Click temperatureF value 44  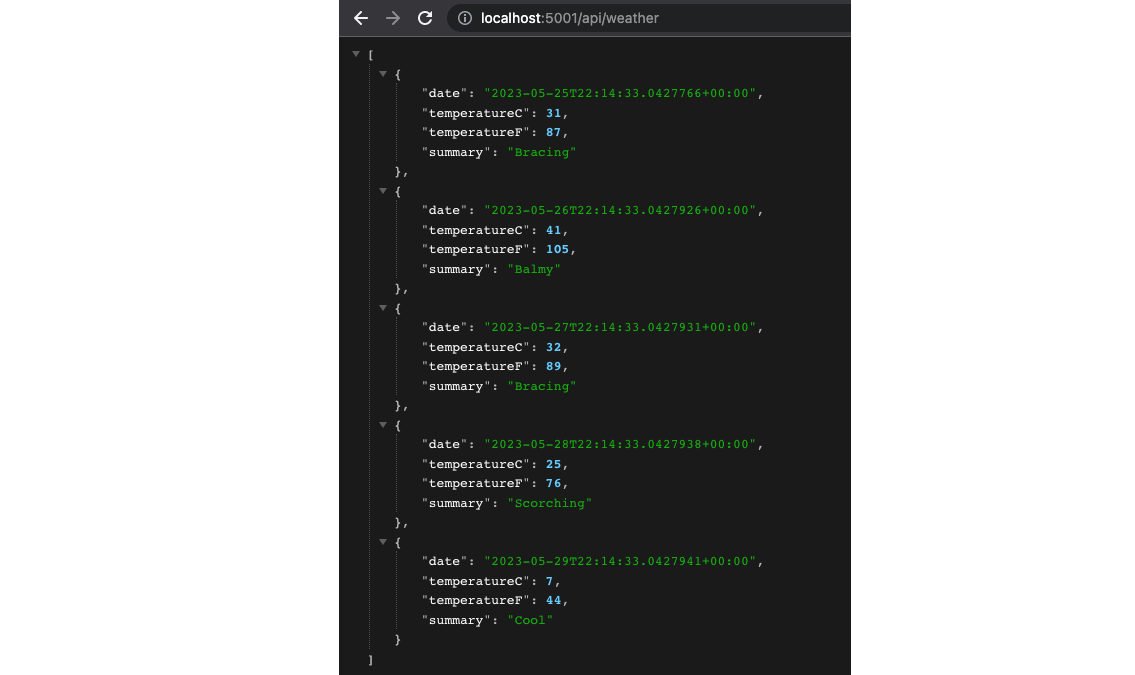(x=554, y=600)
